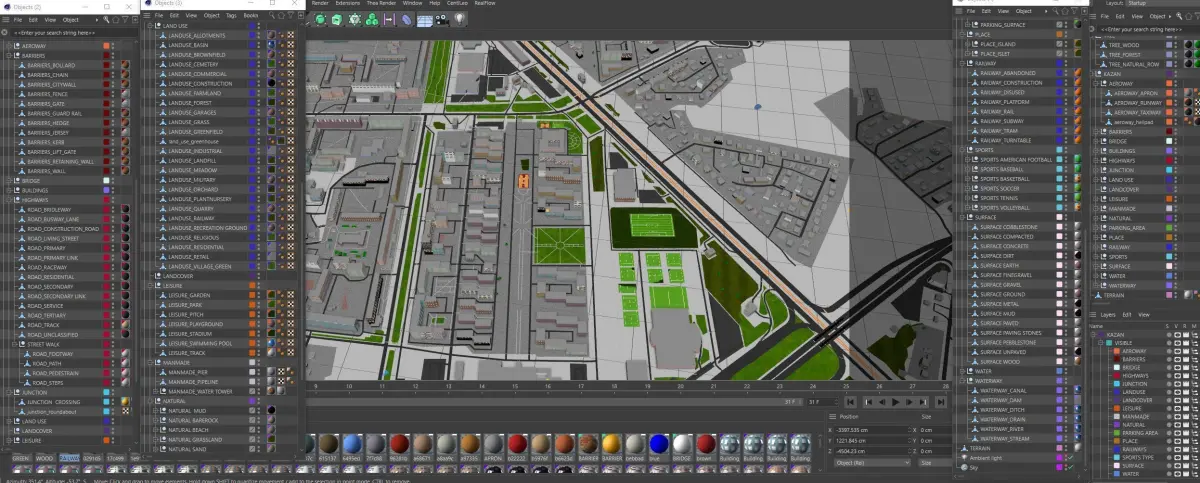Click the floor grid icon in top toolbar

pos(425,19)
